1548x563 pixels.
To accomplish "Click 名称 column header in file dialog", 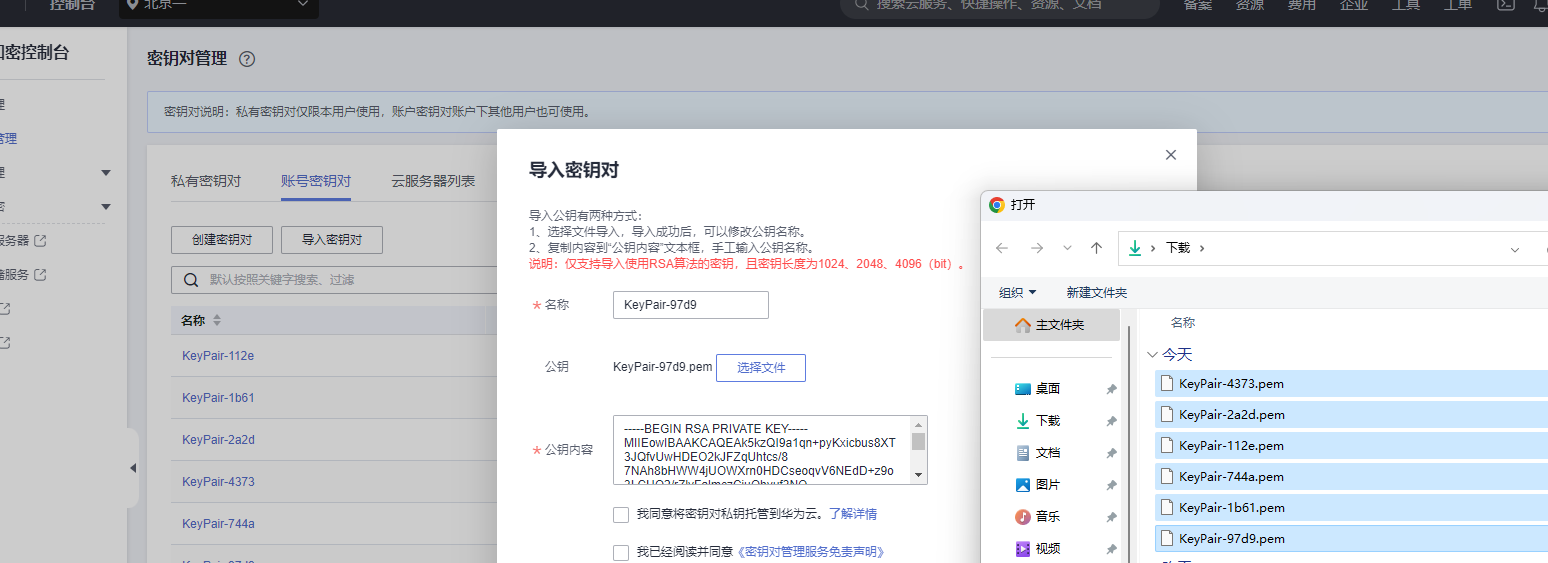I will 1183,323.
